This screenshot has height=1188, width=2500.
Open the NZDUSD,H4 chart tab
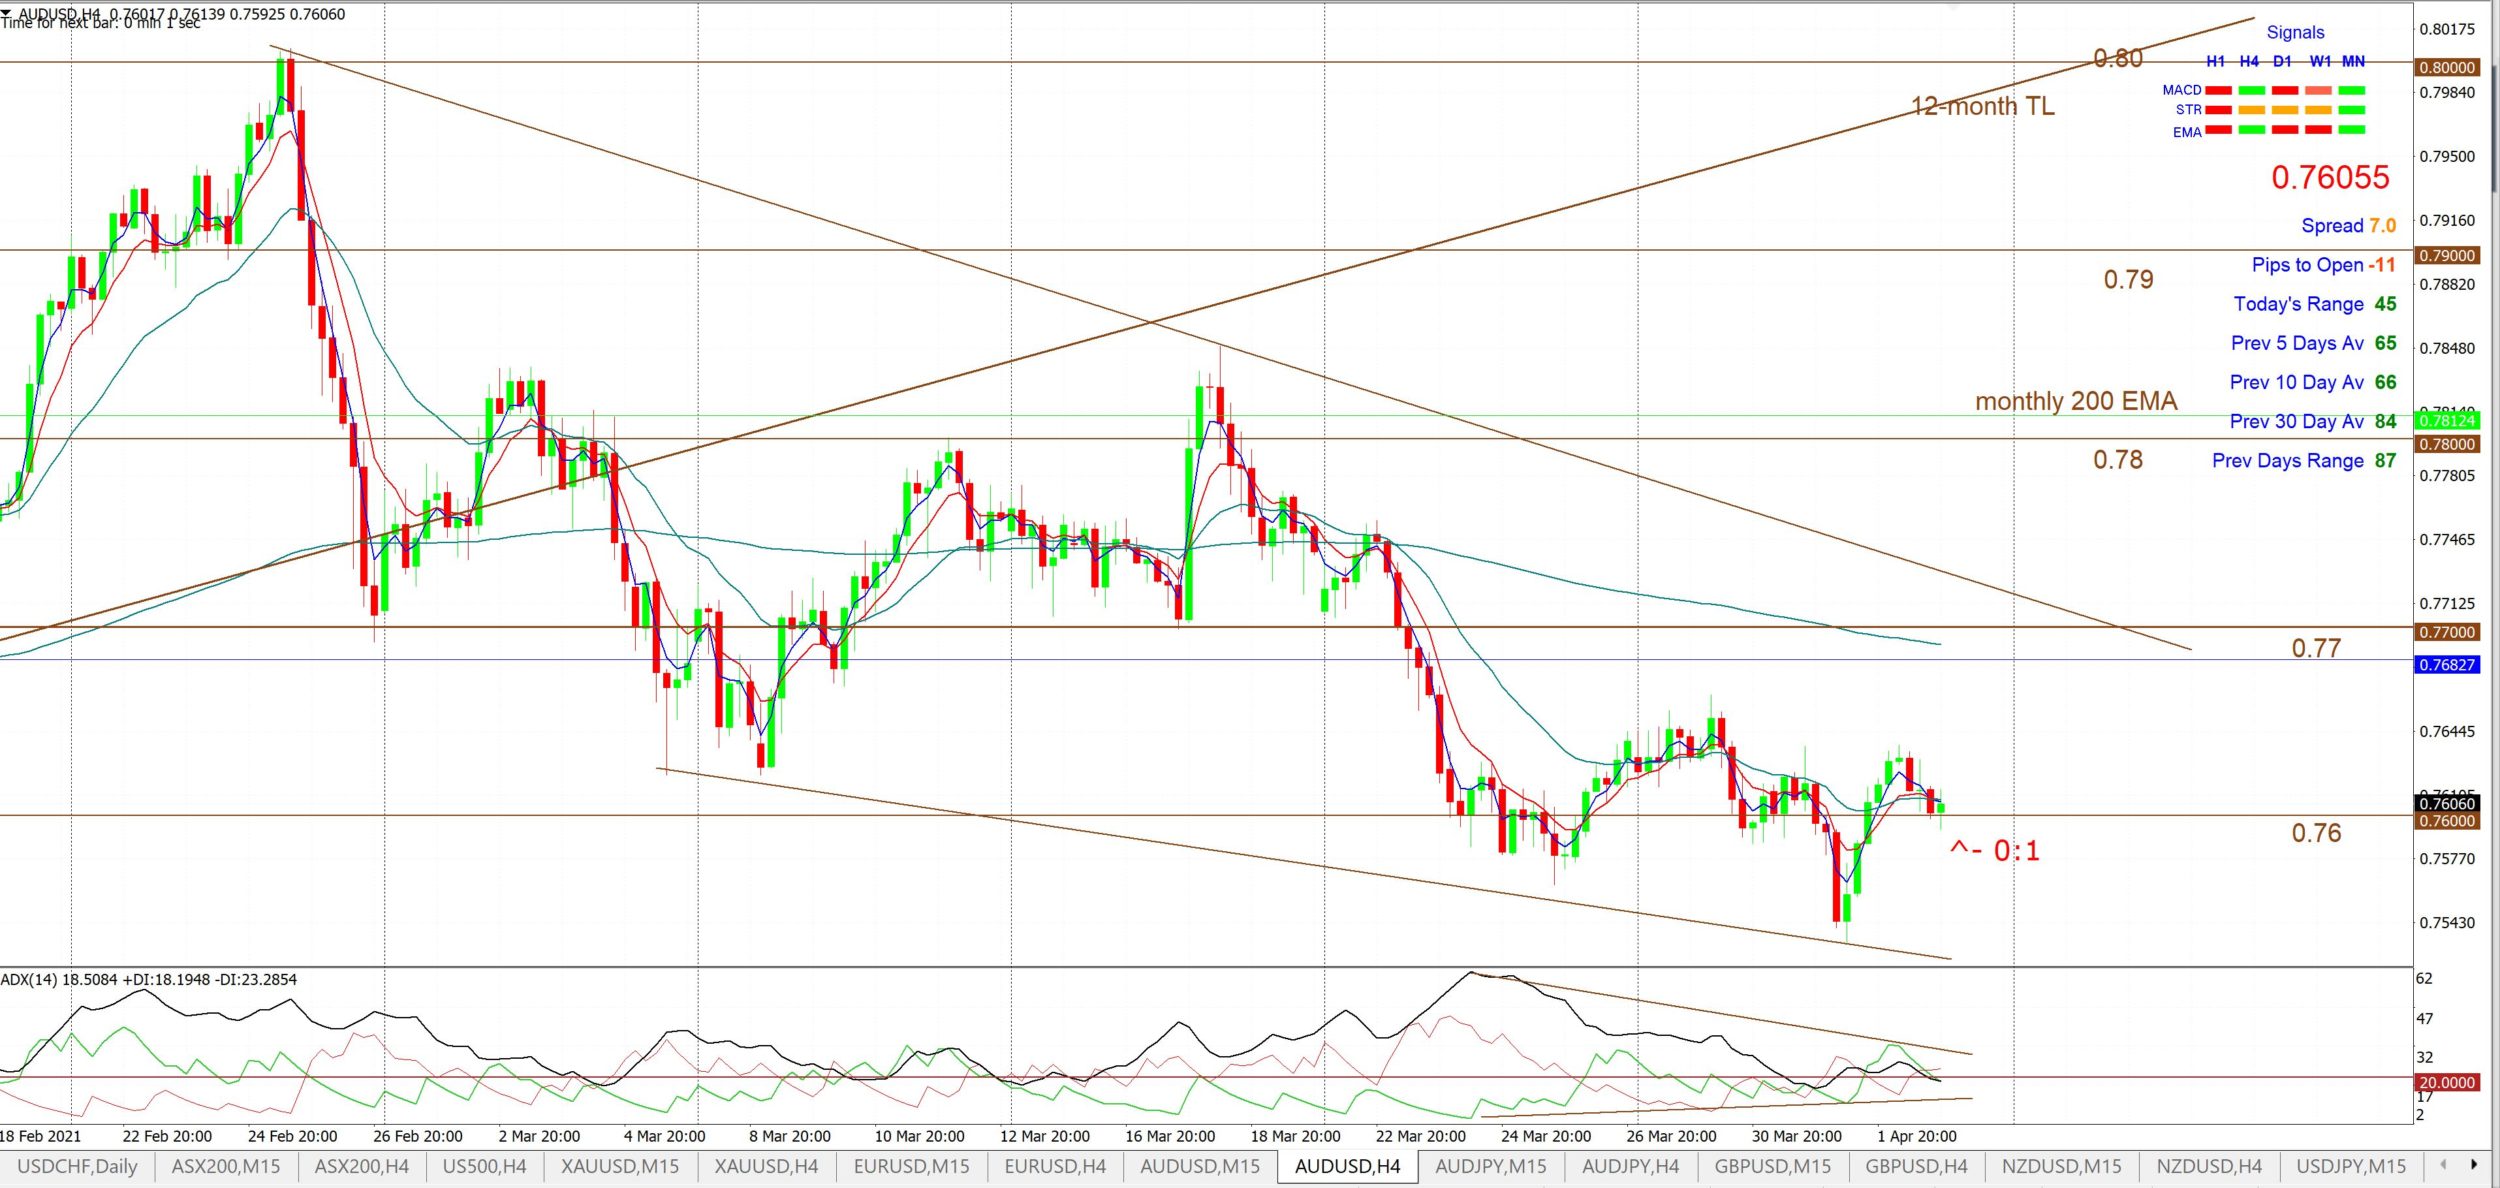(x=2209, y=1166)
